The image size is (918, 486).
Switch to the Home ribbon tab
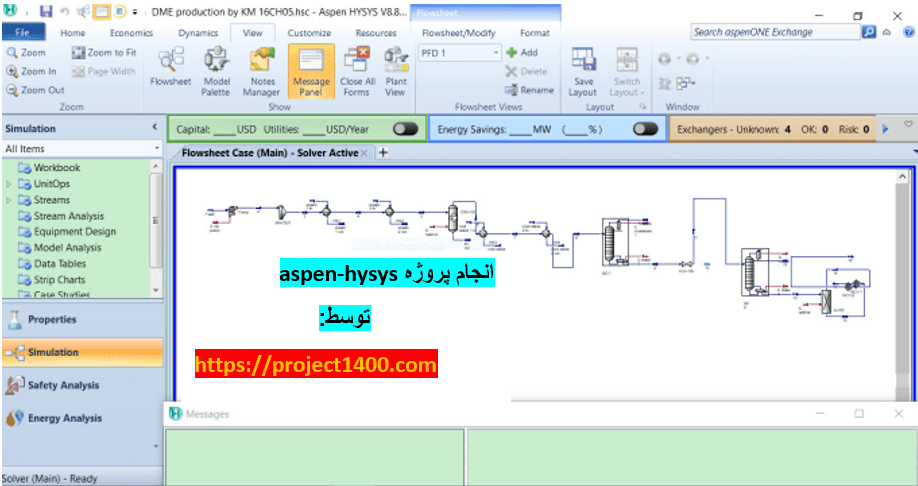click(x=73, y=33)
